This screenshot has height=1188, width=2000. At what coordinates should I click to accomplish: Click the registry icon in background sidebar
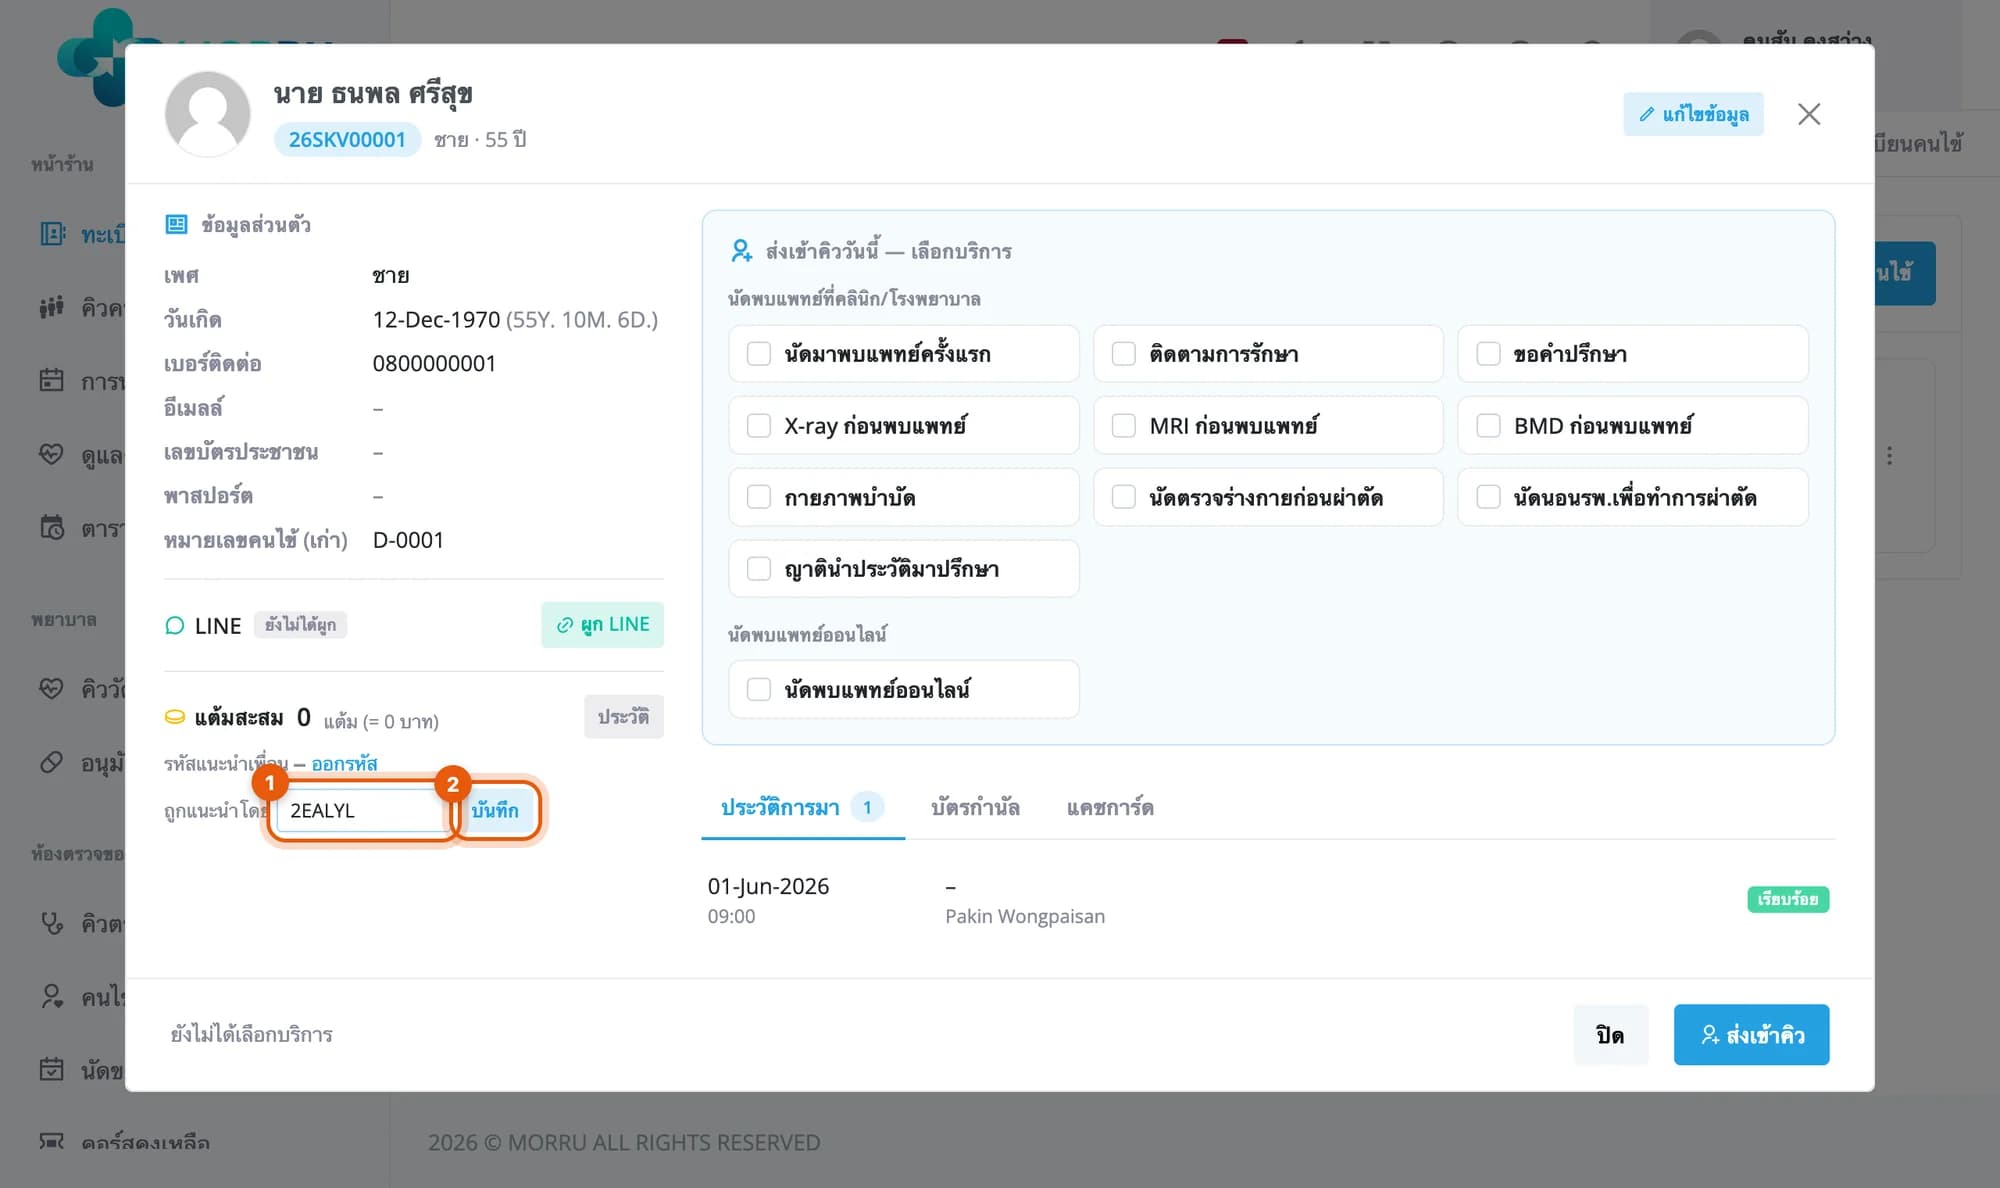(x=52, y=234)
